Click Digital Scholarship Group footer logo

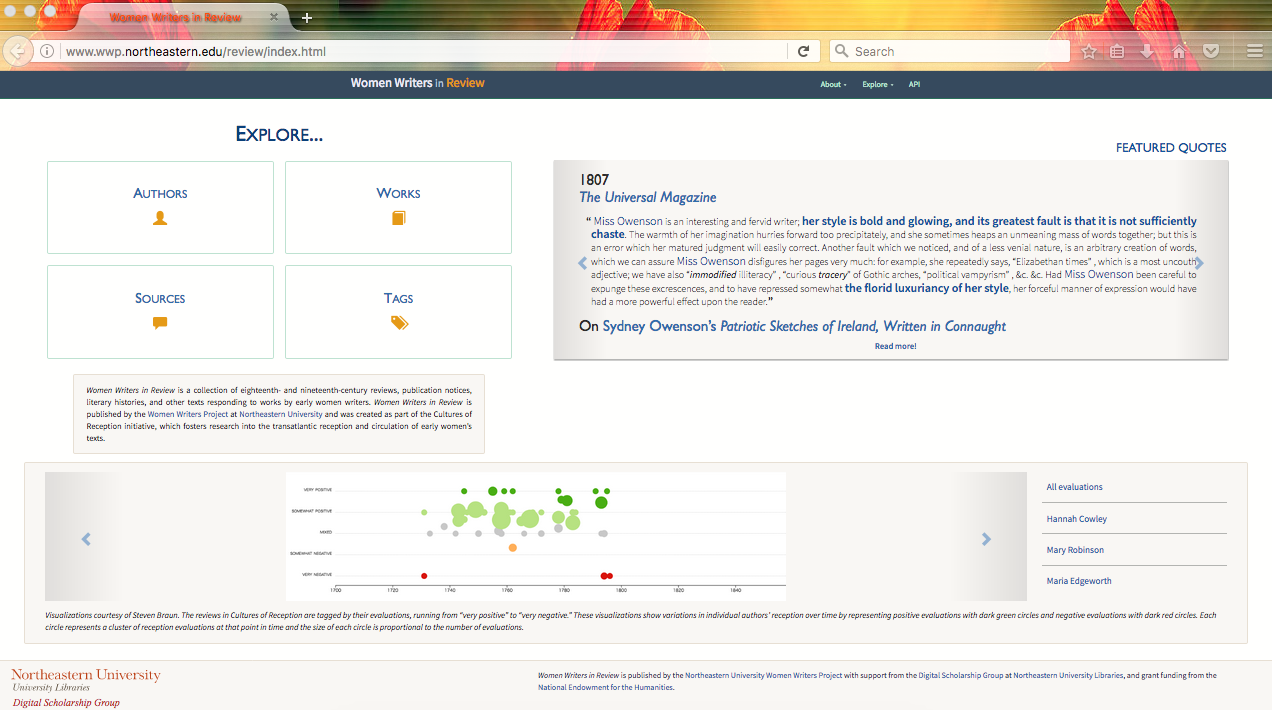(x=66, y=702)
